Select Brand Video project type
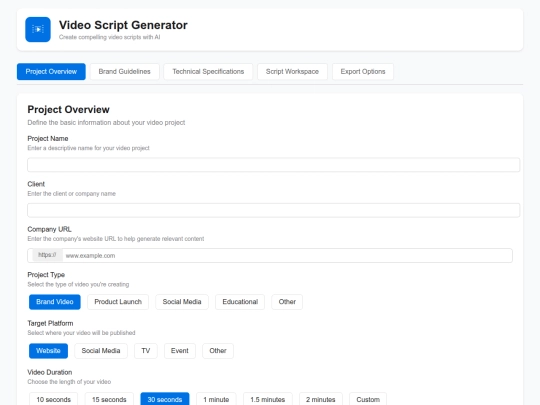 55,302
